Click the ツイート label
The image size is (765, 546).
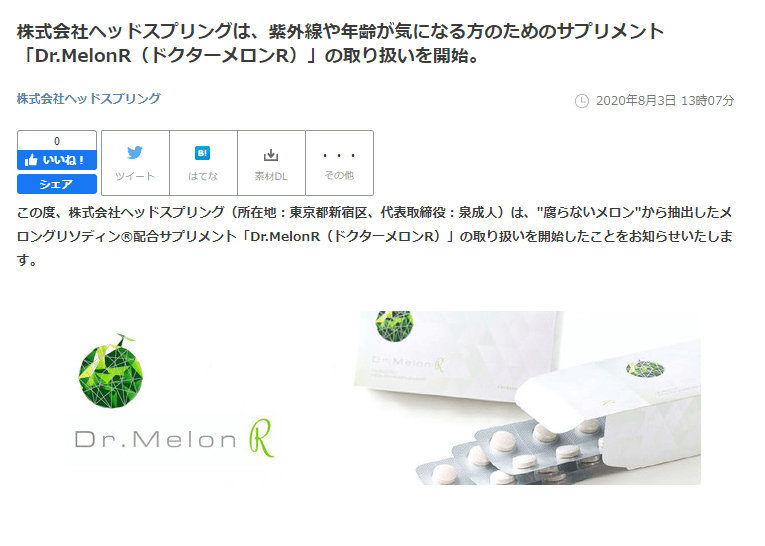[135, 176]
